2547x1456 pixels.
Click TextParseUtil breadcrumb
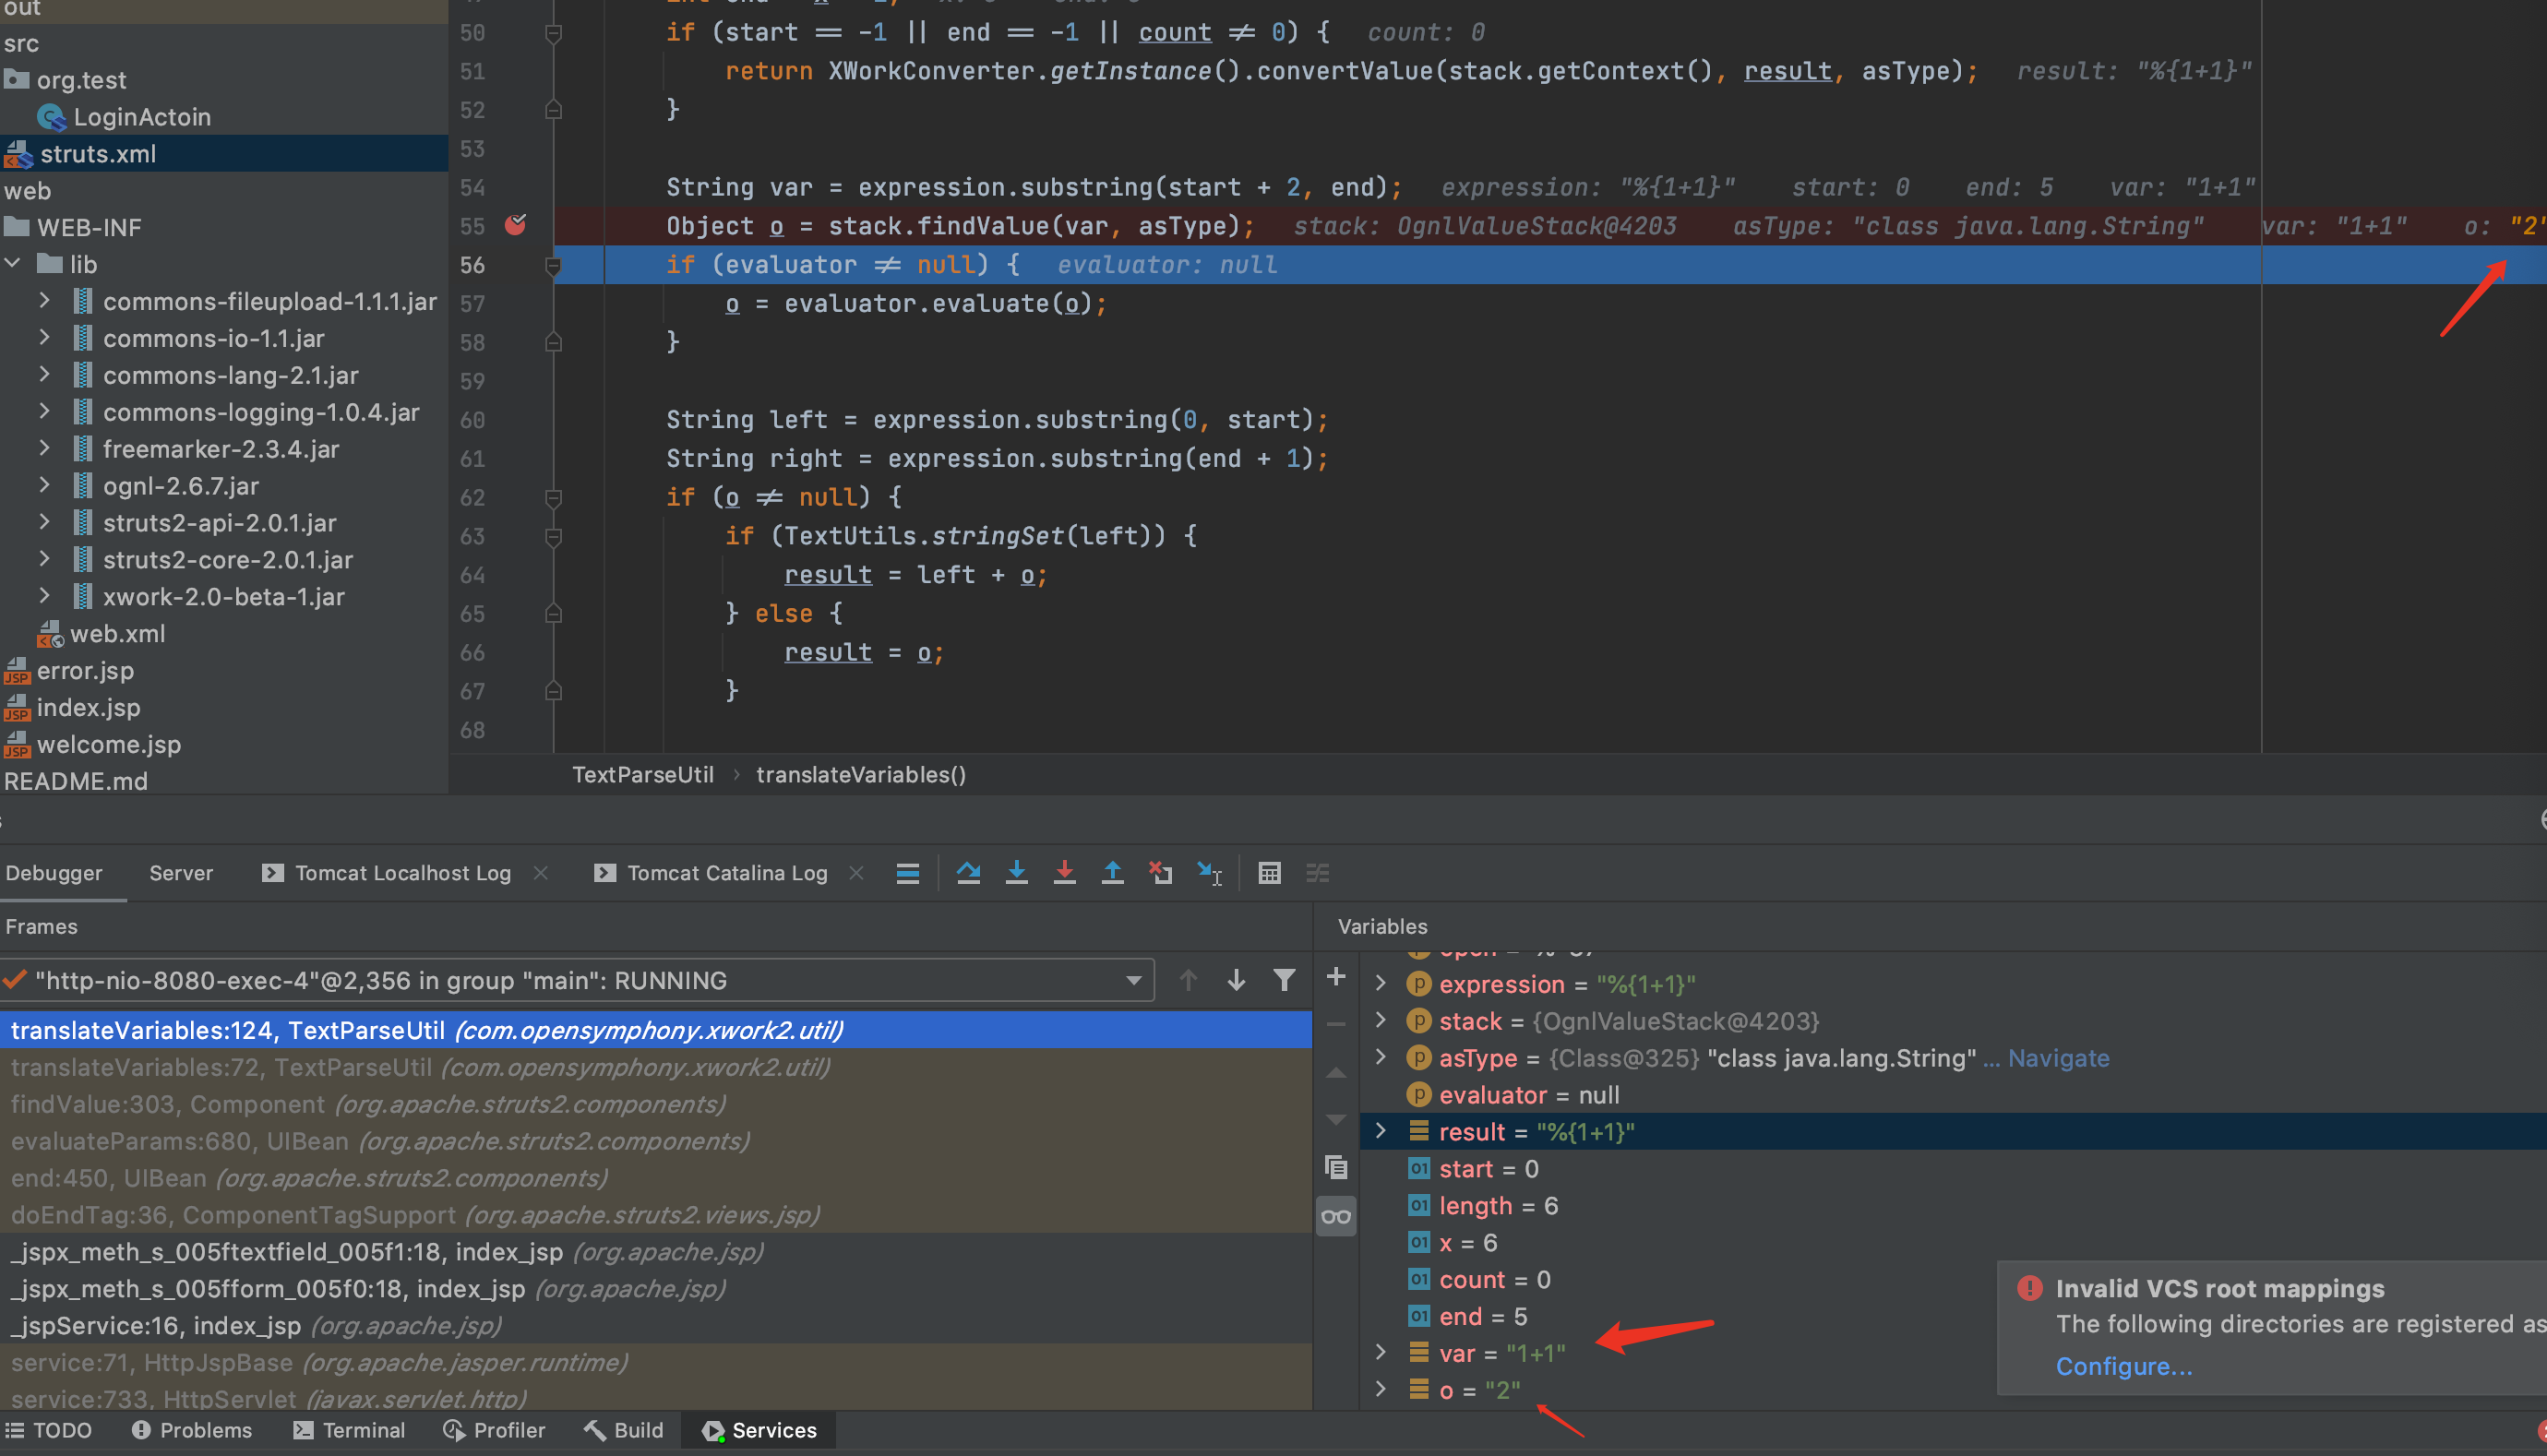click(643, 774)
